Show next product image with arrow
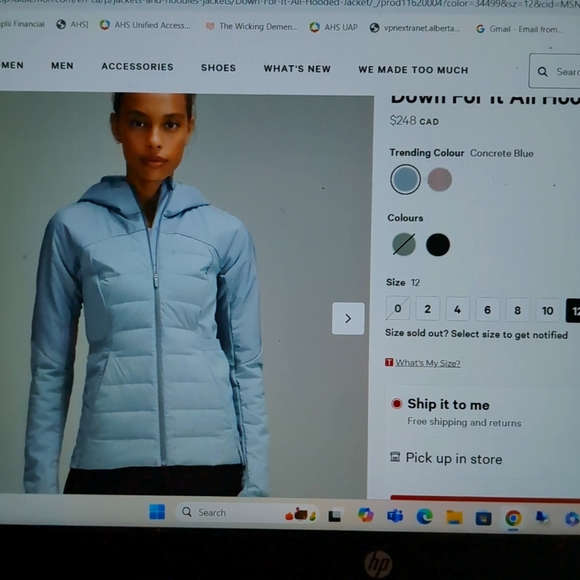This screenshot has height=580, width=580. point(348,318)
